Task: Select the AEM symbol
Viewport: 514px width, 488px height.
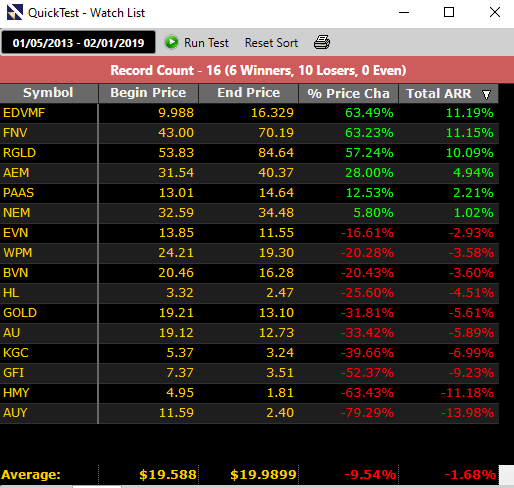Action: (x=16, y=173)
